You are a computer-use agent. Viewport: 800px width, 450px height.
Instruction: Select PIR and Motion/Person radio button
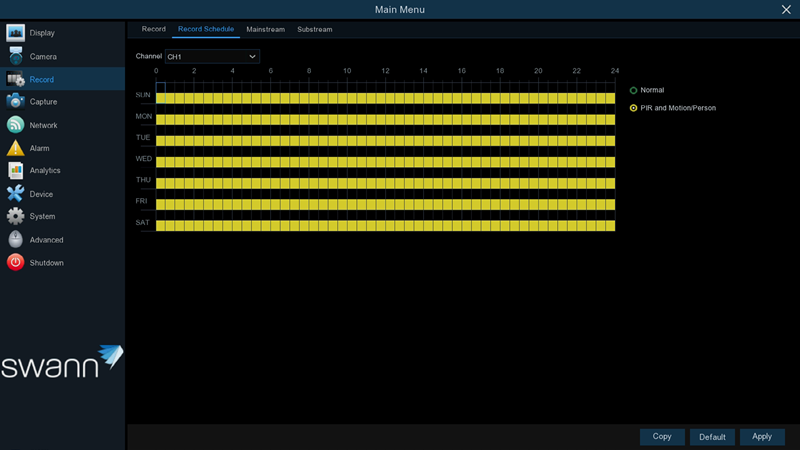pyautogui.click(x=634, y=108)
